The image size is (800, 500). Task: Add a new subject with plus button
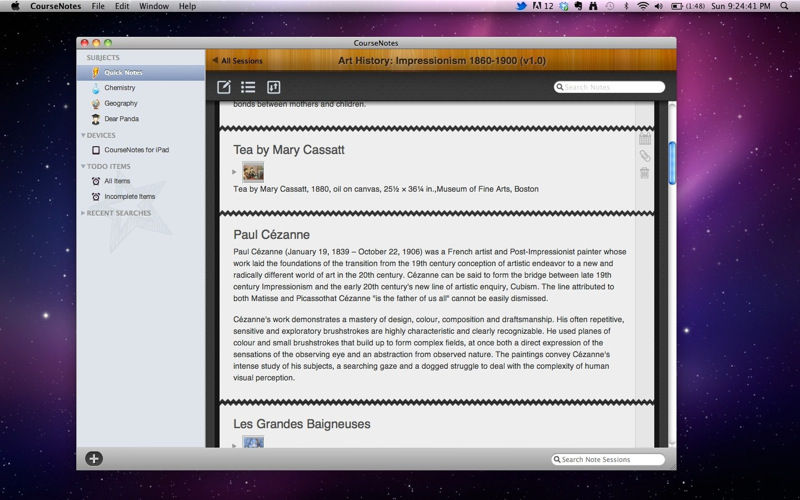94,459
